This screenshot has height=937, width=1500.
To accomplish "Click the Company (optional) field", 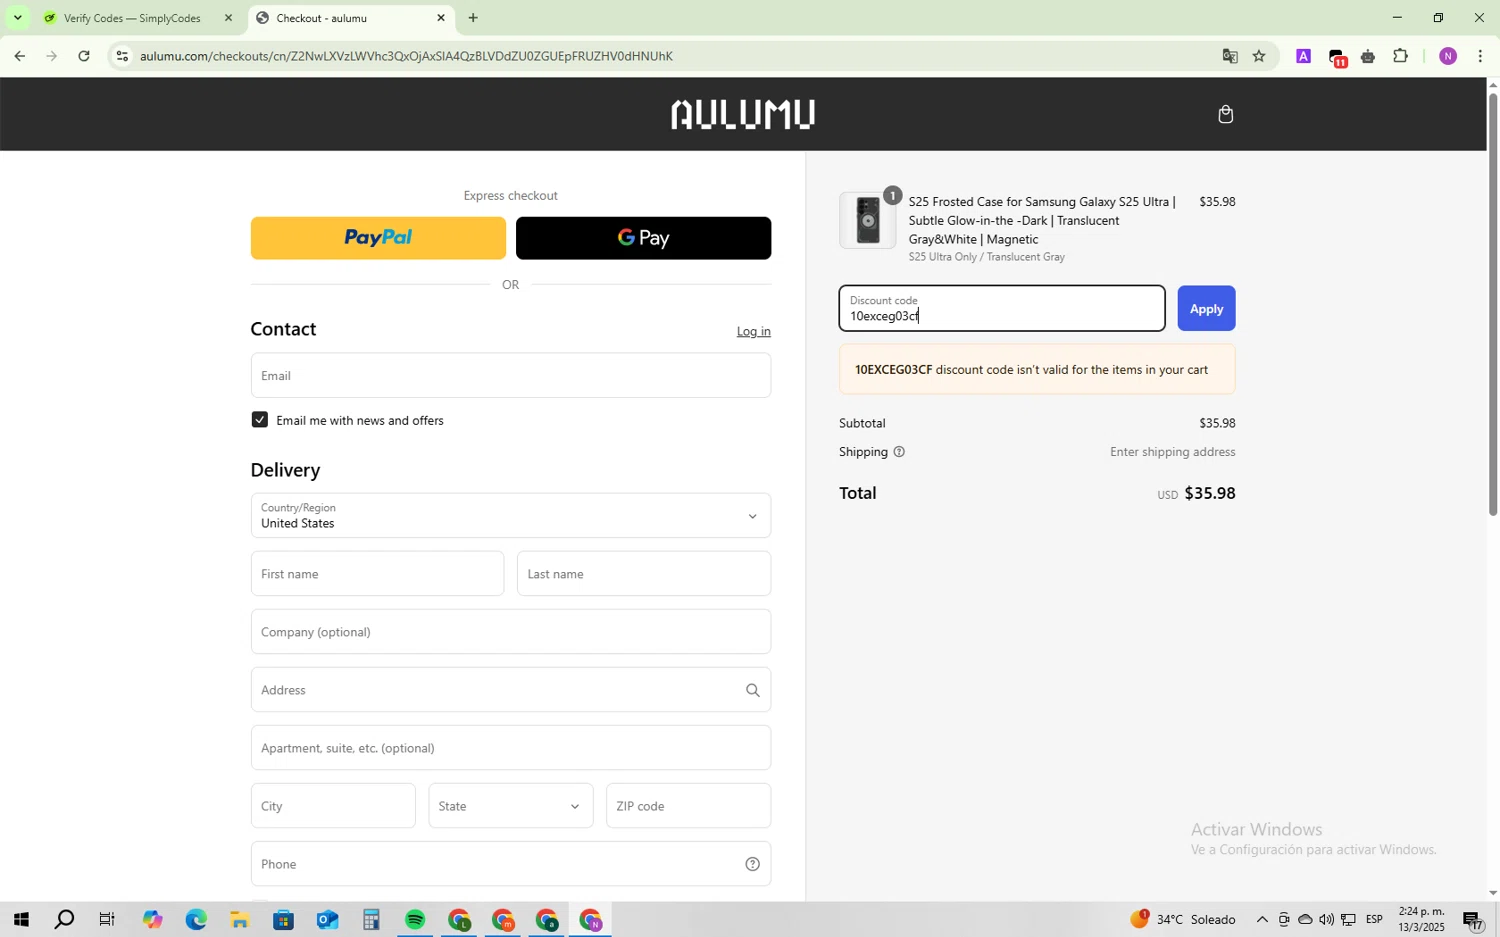I will coord(510,632).
